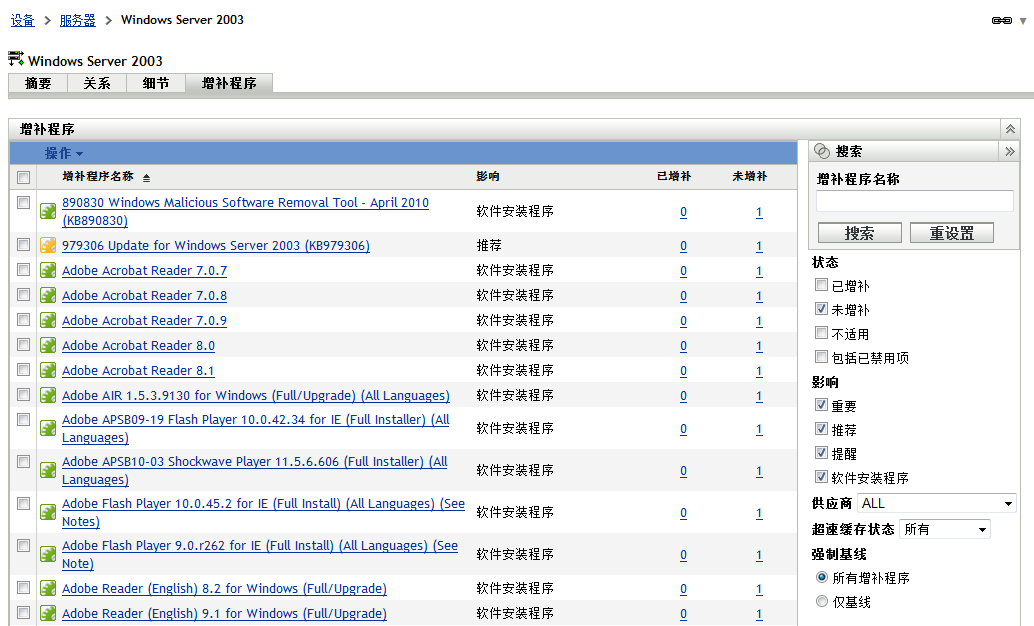Select the 仅基线 radio button
Screen dimensions: 1034x626
(820, 602)
